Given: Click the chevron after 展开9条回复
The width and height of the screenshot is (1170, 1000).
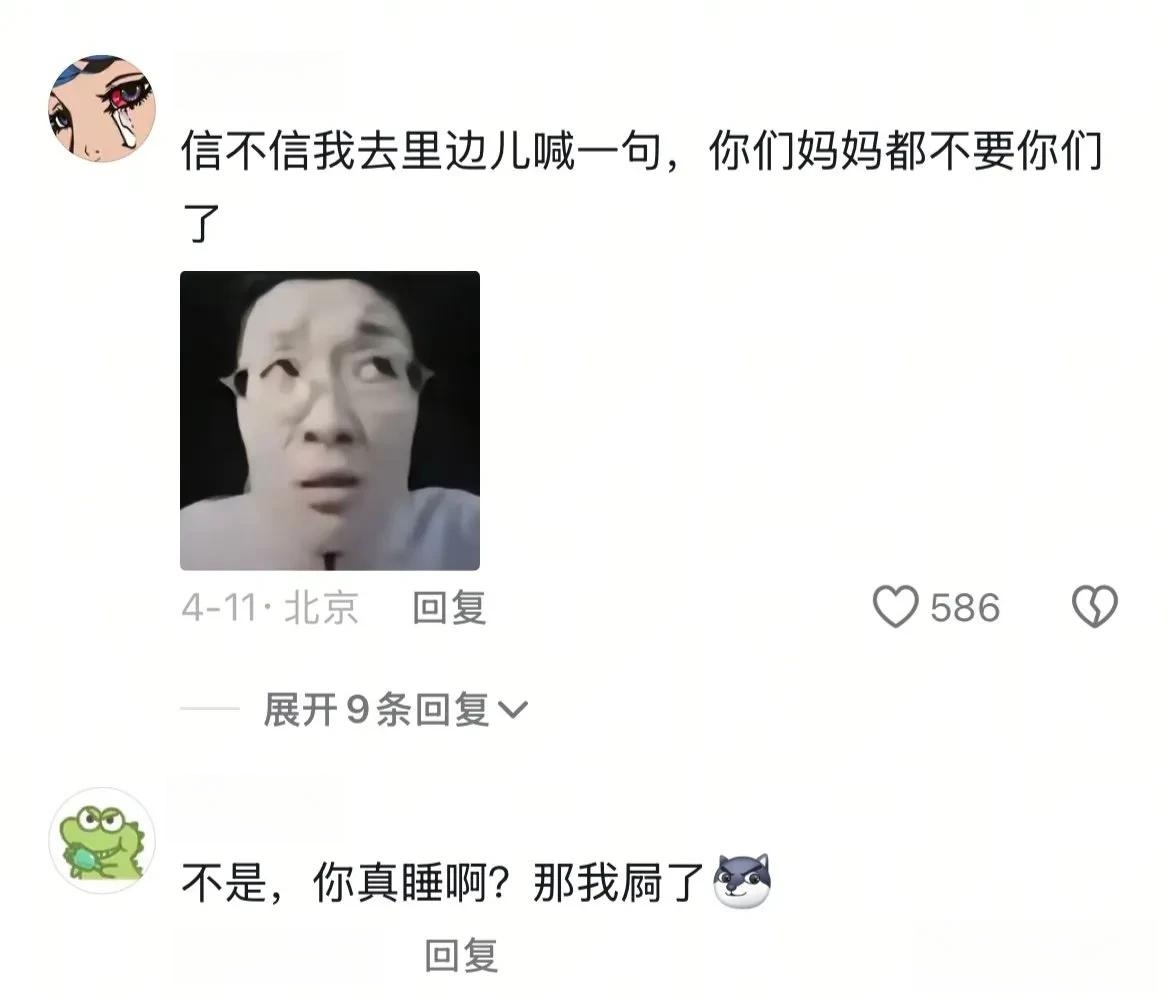Looking at the screenshot, I should click(513, 710).
